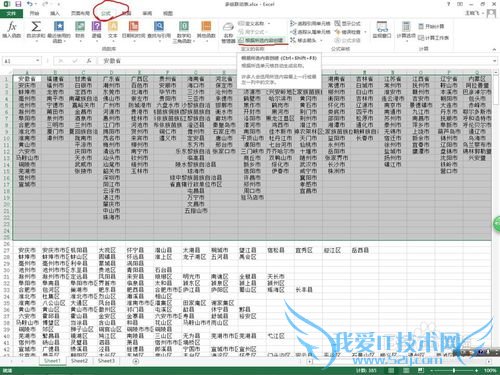
Task: Switch to Page Break Preview in status bar
Action: click(421, 371)
